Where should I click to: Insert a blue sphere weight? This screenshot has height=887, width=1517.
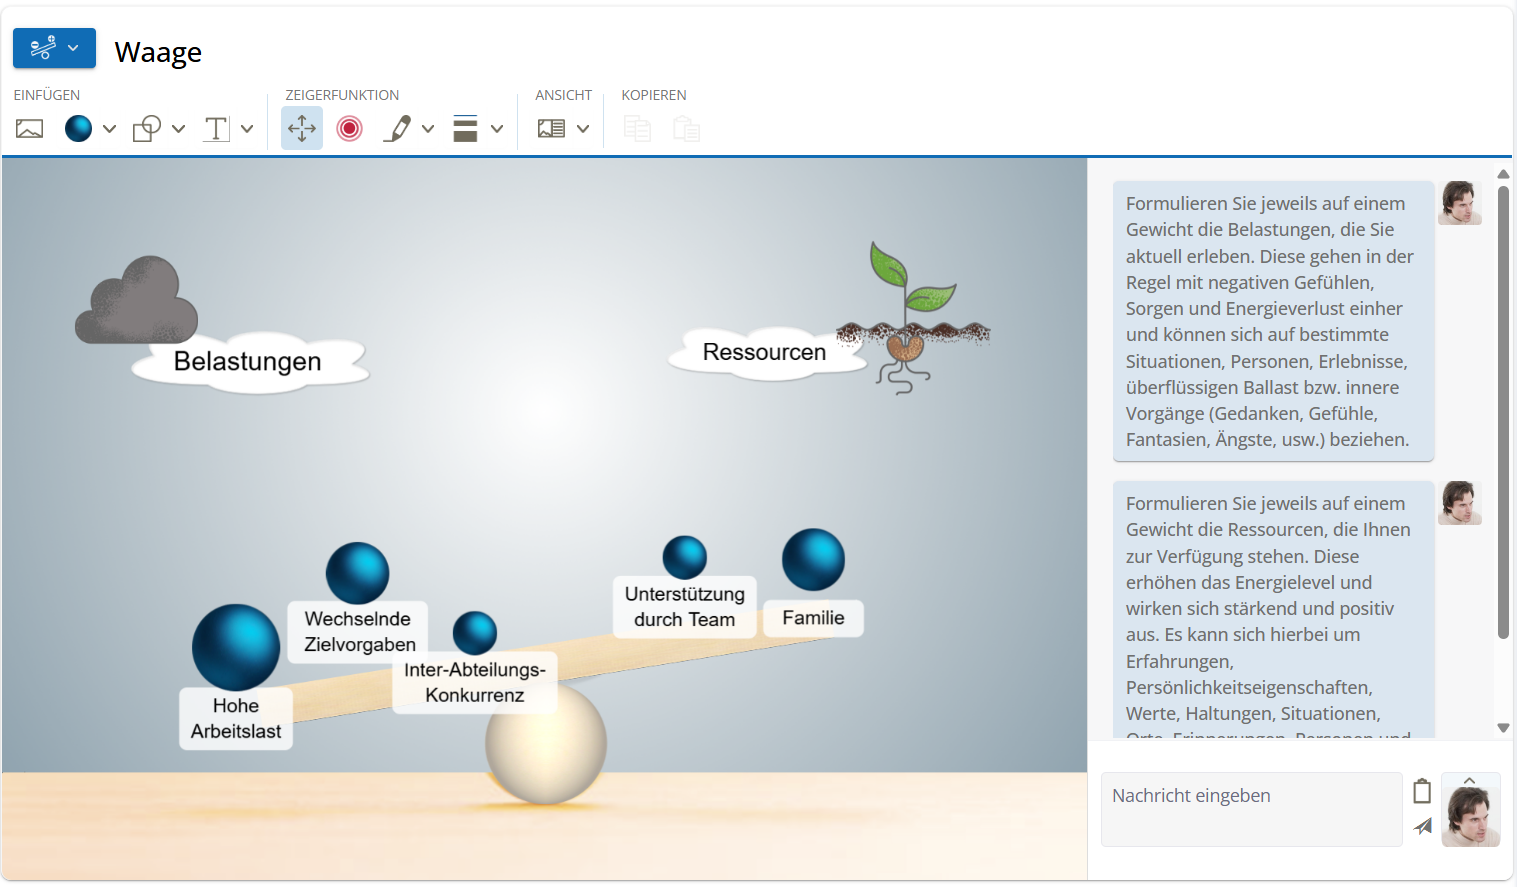point(78,129)
